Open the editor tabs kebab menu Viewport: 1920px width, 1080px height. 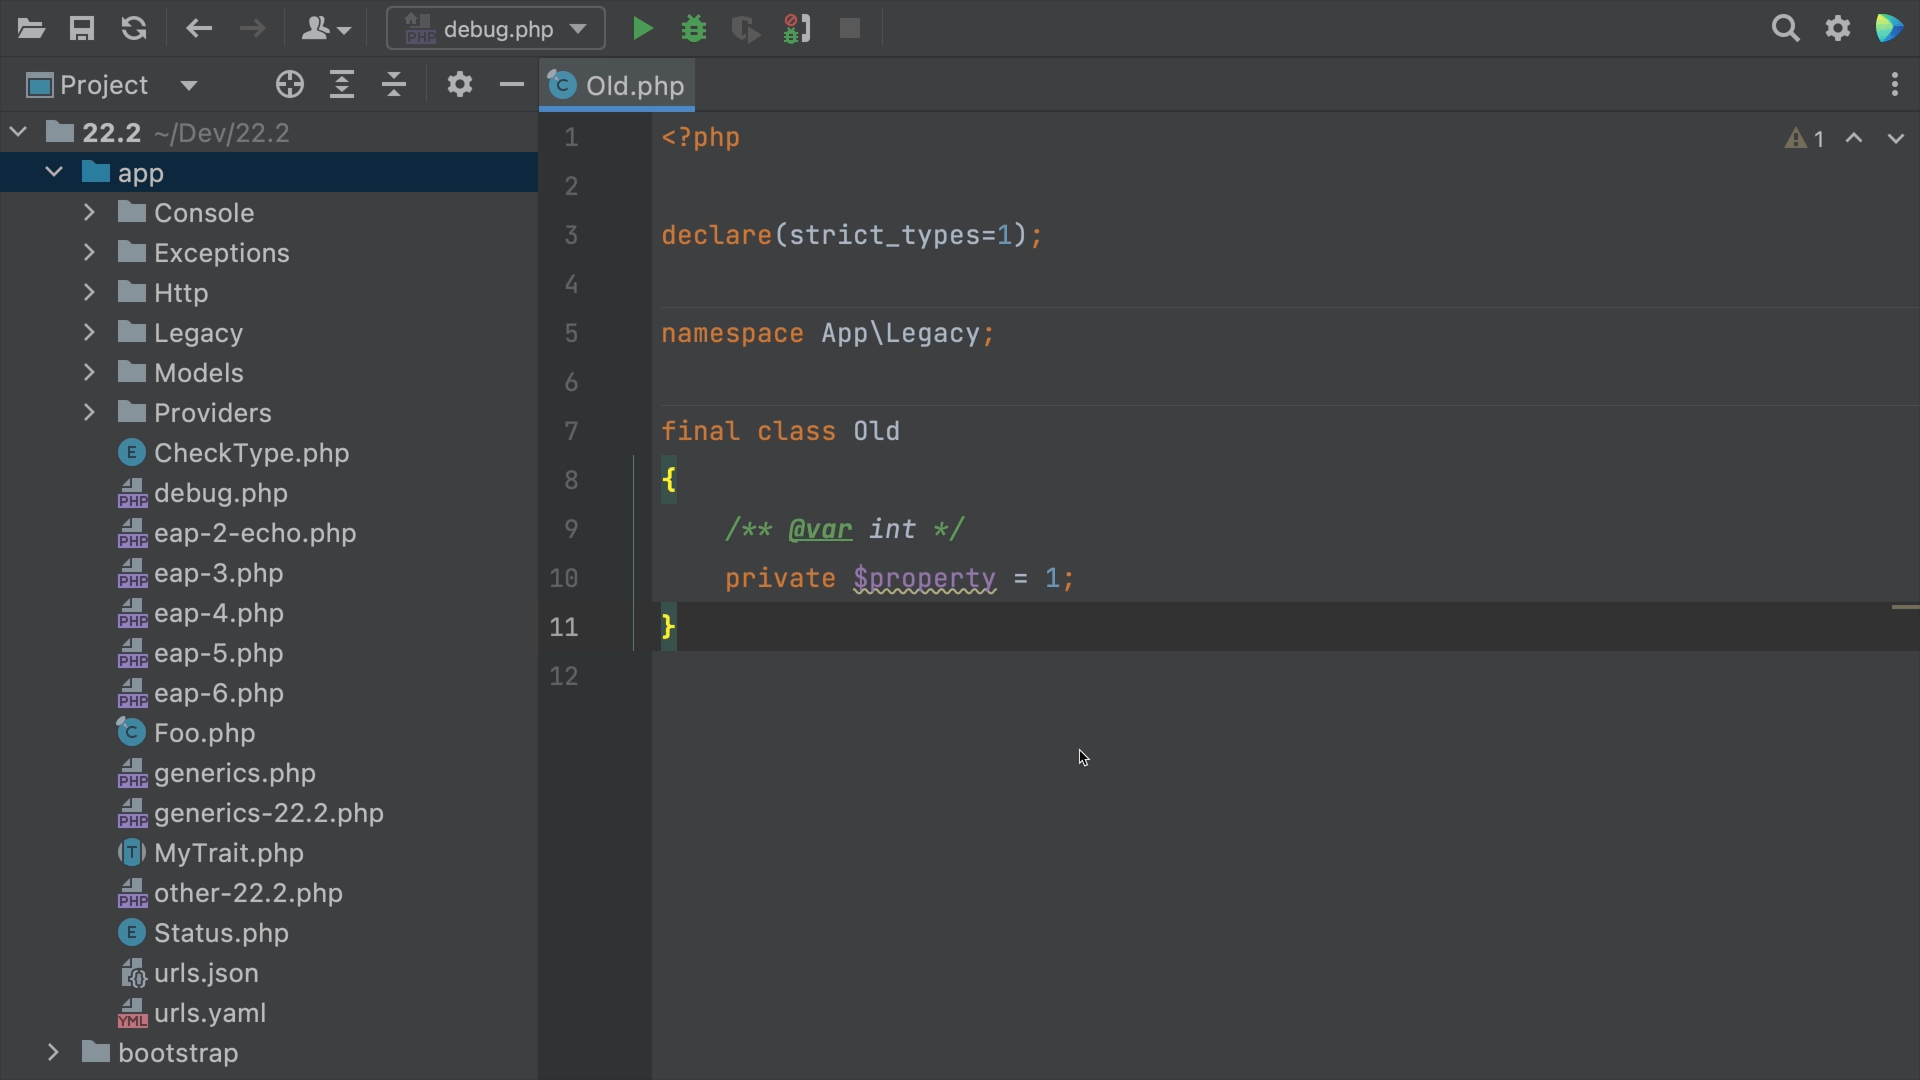coord(1894,85)
